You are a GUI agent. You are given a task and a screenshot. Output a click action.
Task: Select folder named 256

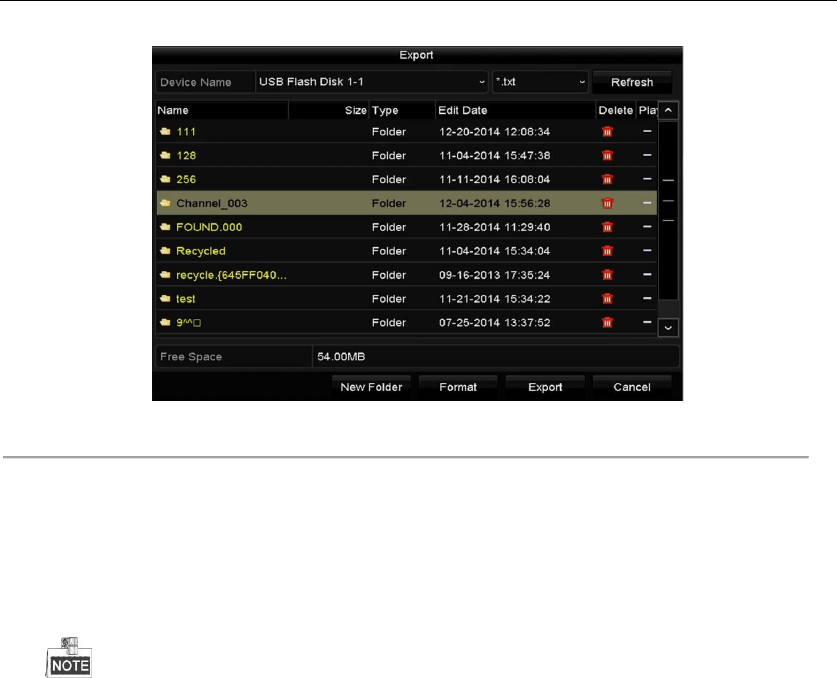pos(186,179)
